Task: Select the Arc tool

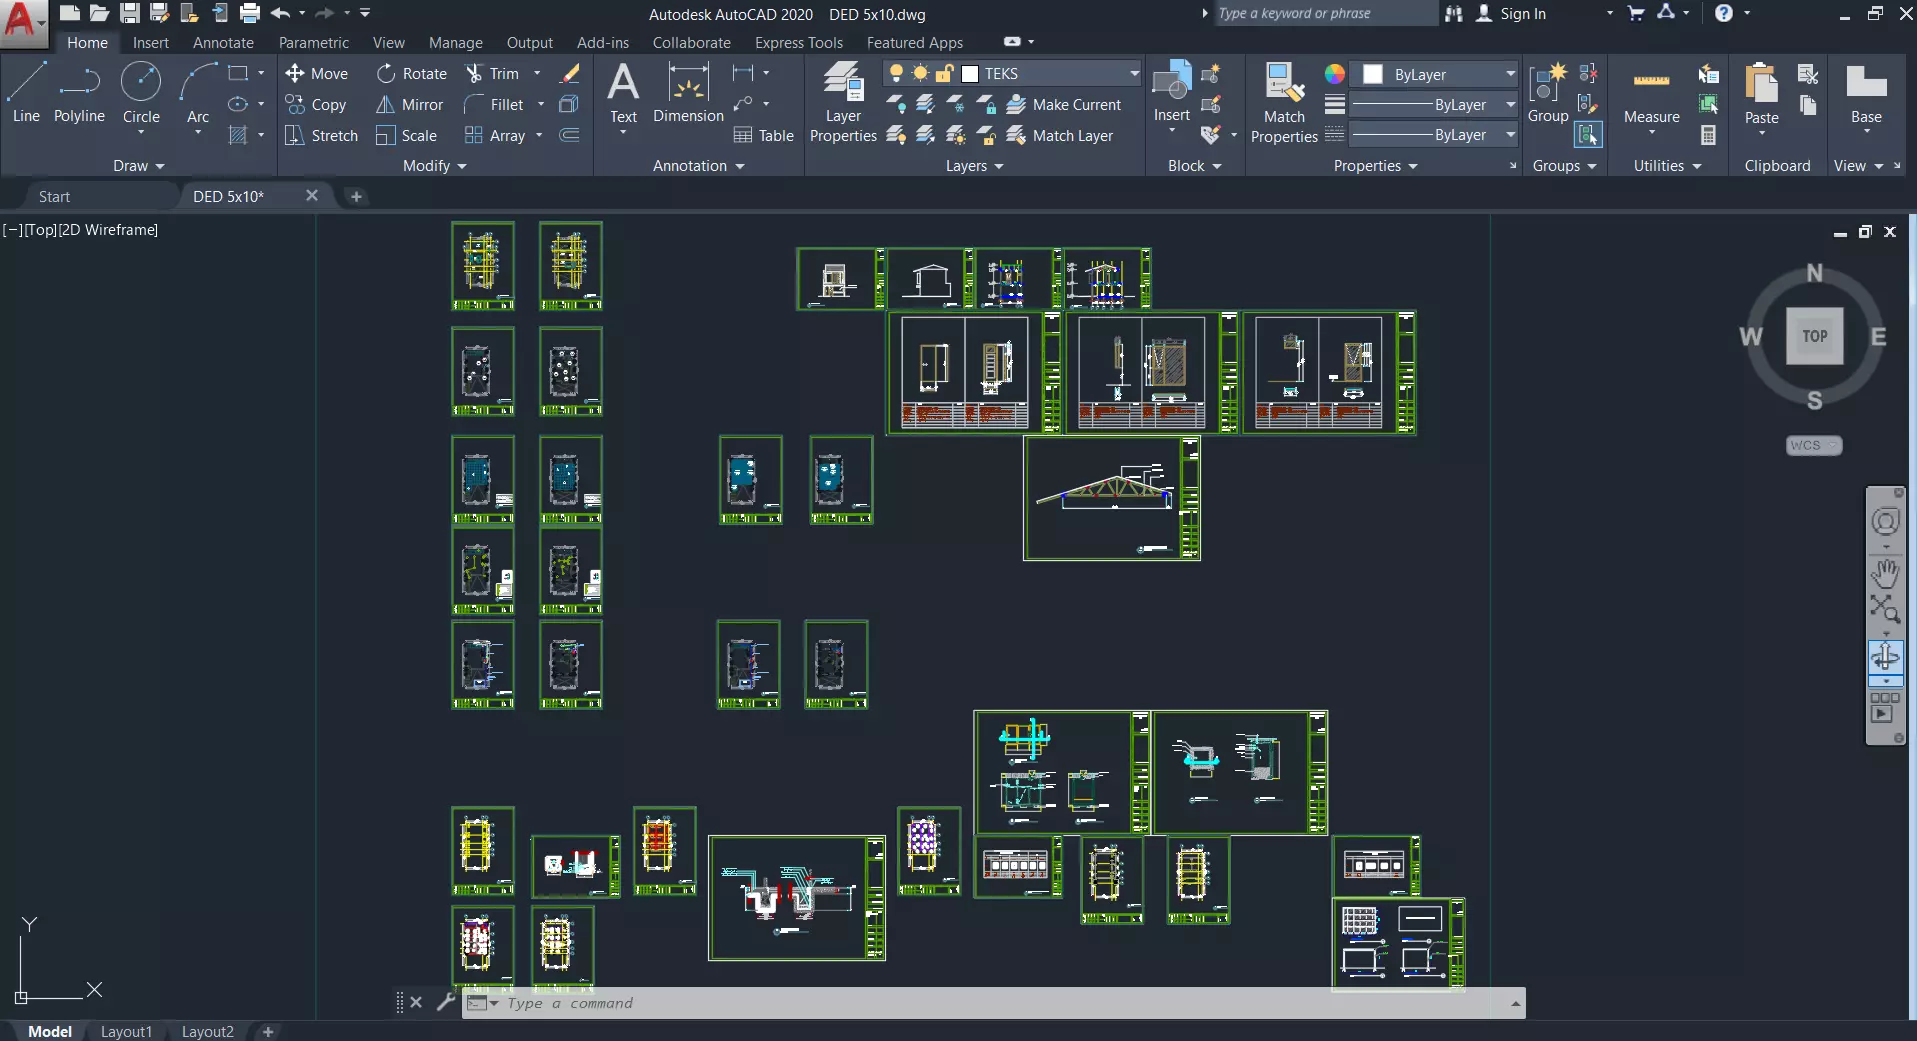Action: (198, 93)
